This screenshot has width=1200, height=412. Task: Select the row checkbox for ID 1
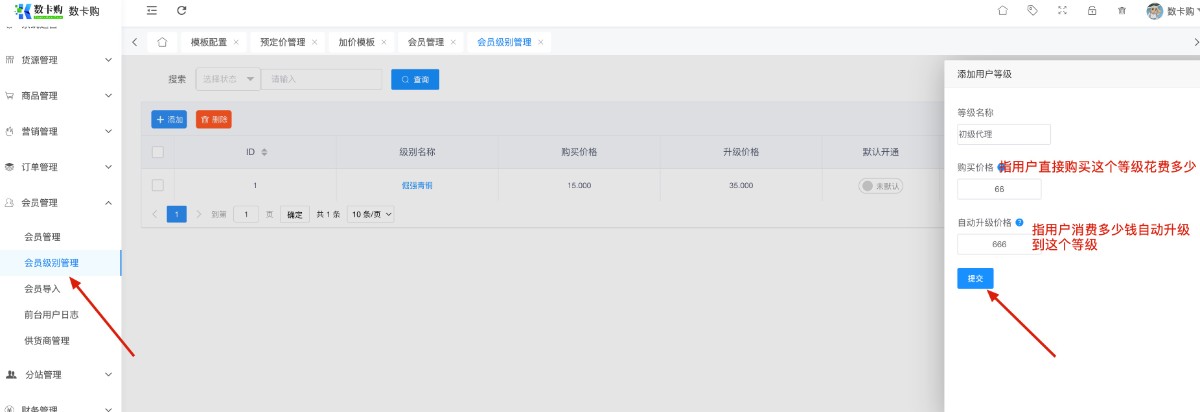[157, 185]
